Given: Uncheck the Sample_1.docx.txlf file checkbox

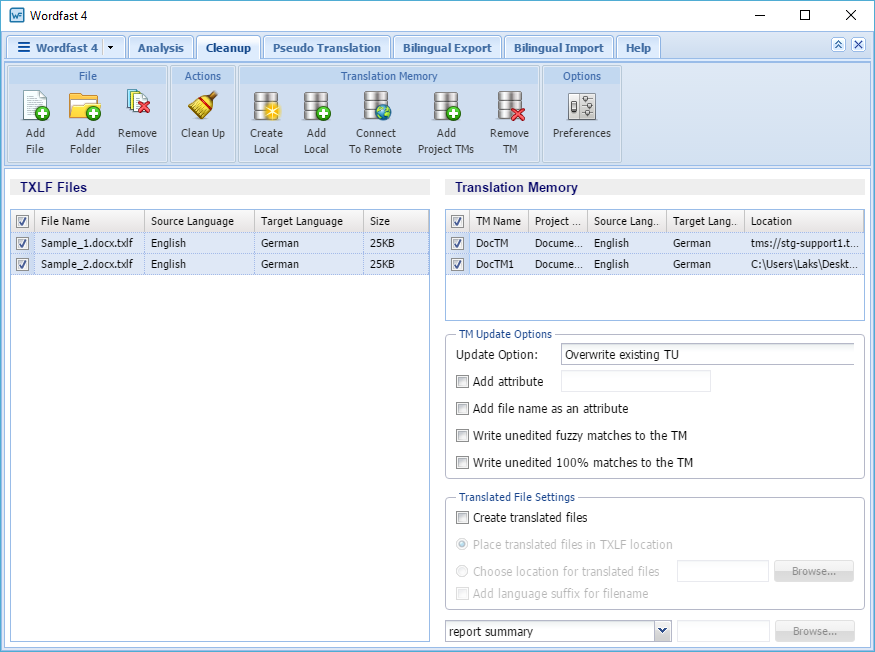Looking at the screenshot, I should click(22, 243).
